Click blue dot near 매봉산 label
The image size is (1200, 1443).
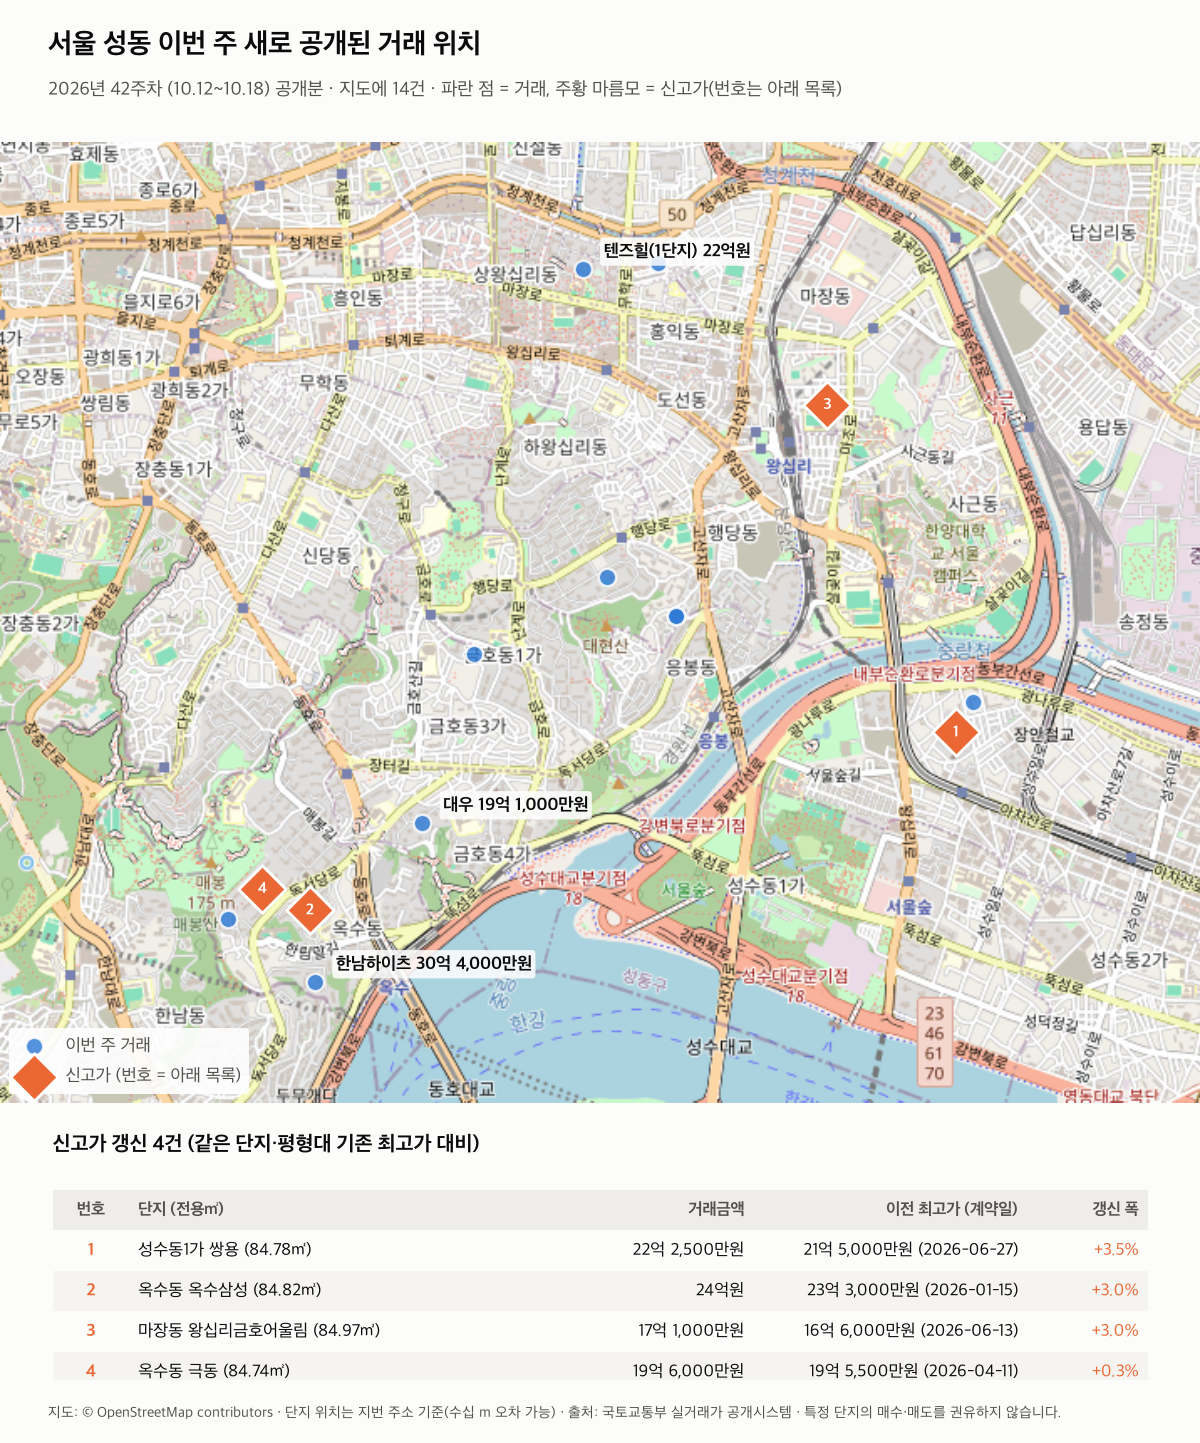[228, 919]
